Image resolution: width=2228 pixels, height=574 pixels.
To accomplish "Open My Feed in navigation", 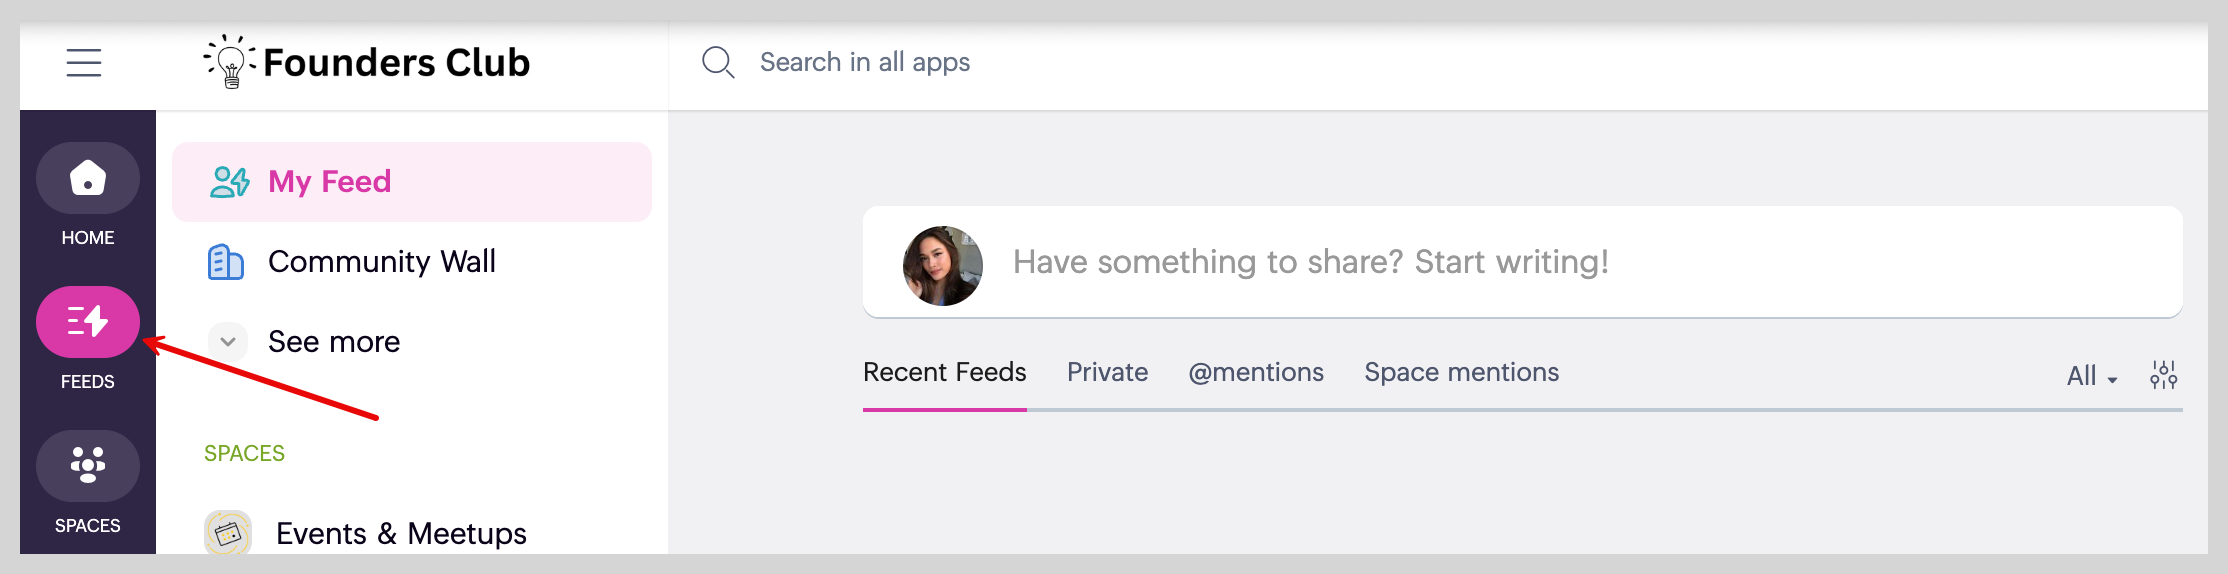I will pos(329,182).
